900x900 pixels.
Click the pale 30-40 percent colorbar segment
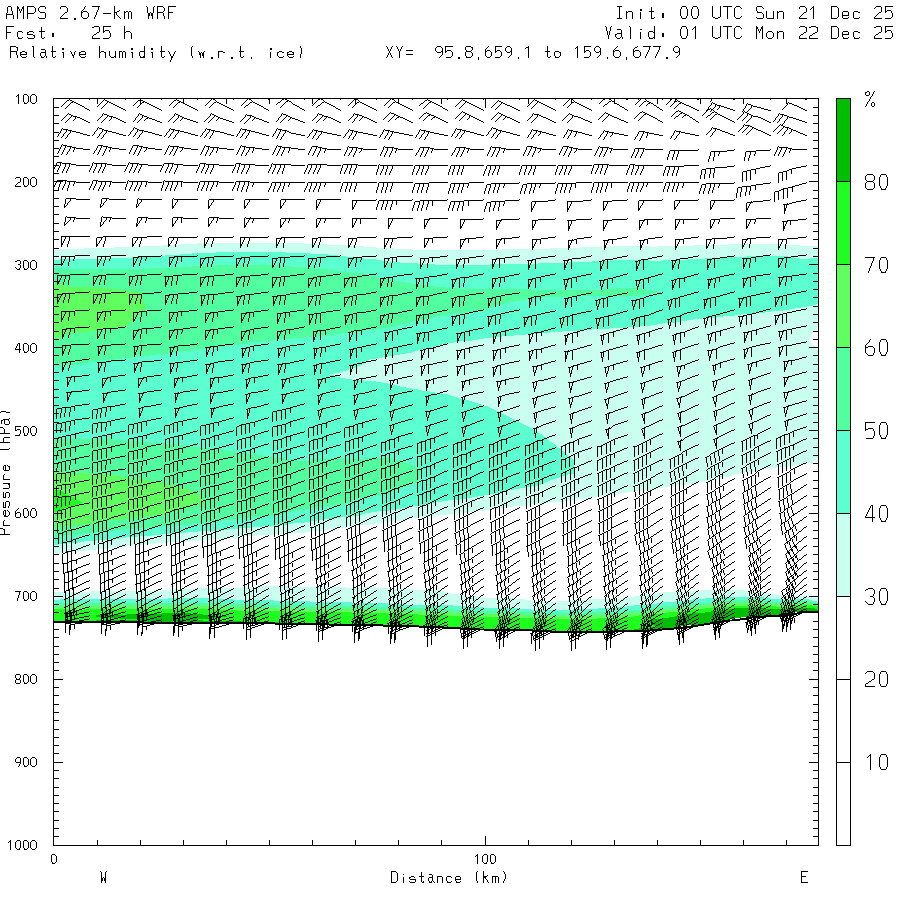click(843, 555)
